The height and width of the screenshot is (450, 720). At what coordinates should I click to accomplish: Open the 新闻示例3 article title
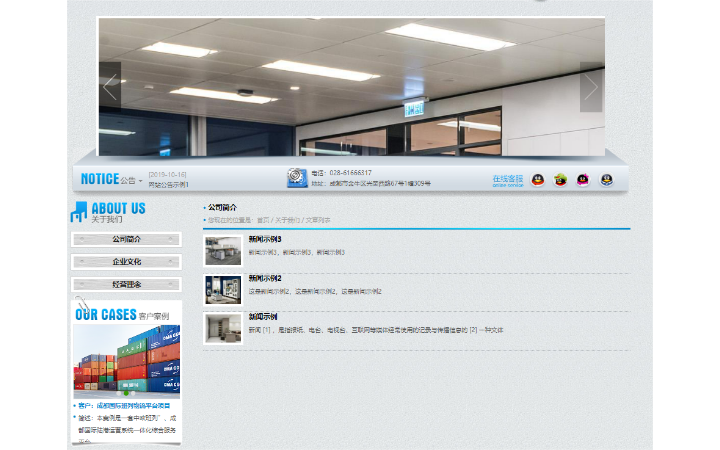click(x=265, y=239)
